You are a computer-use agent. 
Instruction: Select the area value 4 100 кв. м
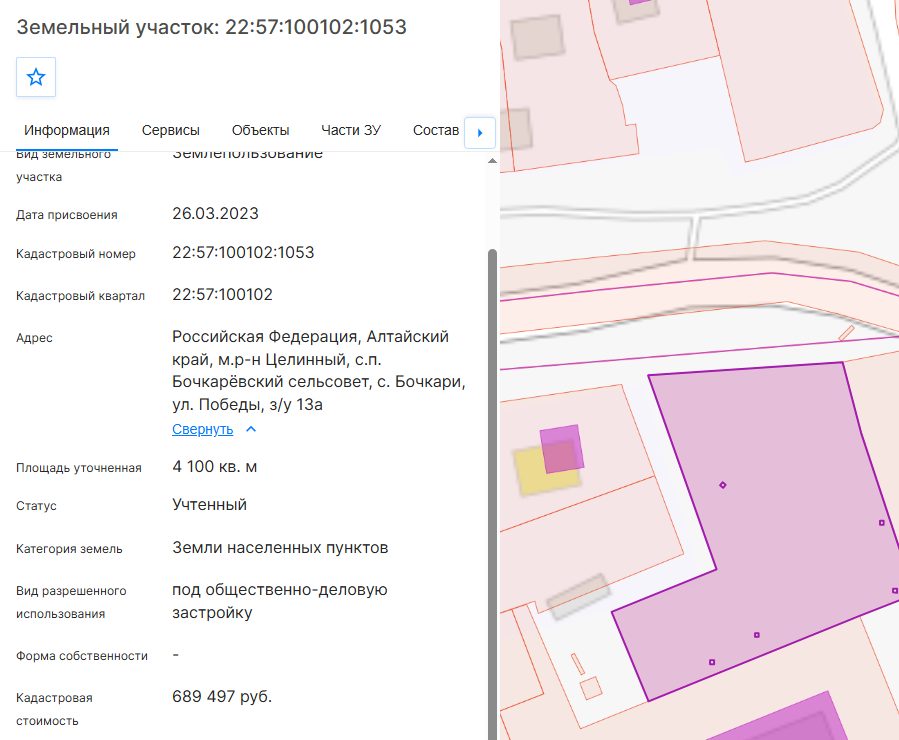[214, 466]
